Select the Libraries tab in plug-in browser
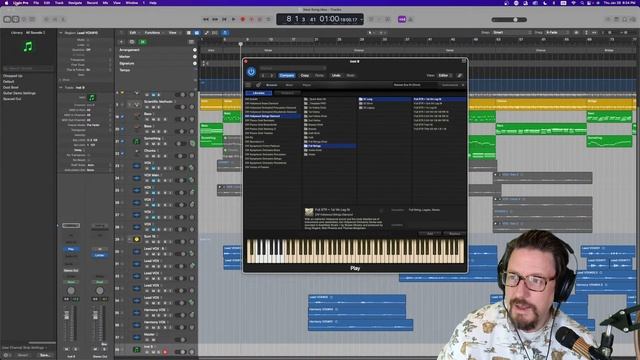The width and height of the screenshot is (640, 360). coord(258,93)
